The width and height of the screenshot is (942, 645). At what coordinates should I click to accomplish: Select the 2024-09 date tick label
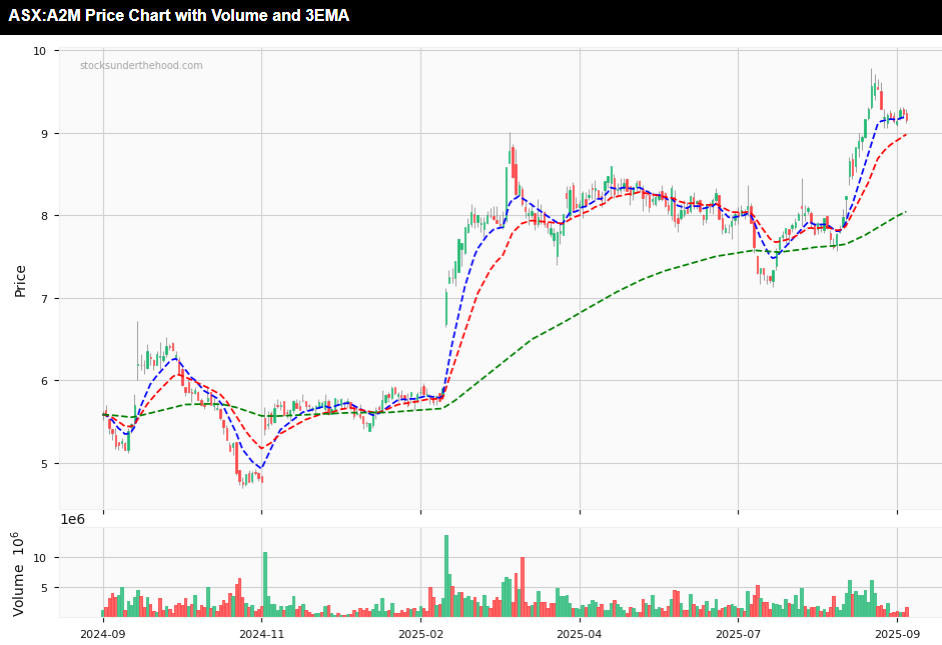tap(103, 633)
